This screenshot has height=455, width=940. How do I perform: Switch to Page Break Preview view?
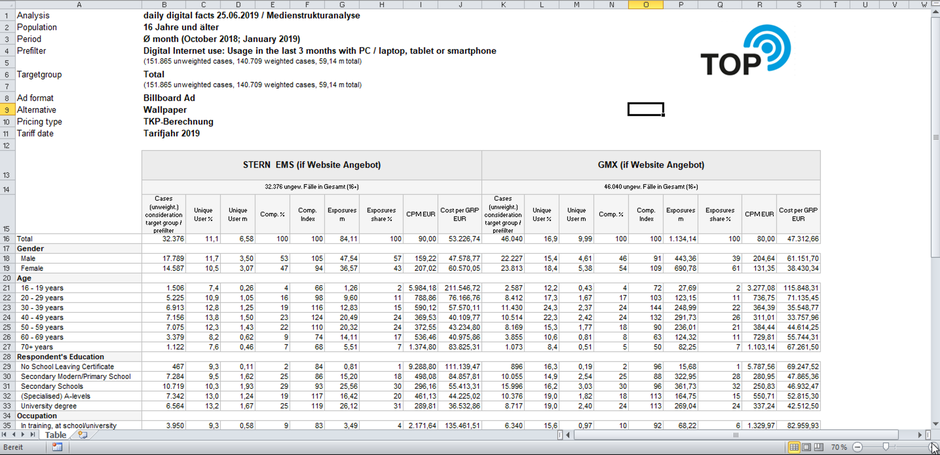[x=819, y=447]
